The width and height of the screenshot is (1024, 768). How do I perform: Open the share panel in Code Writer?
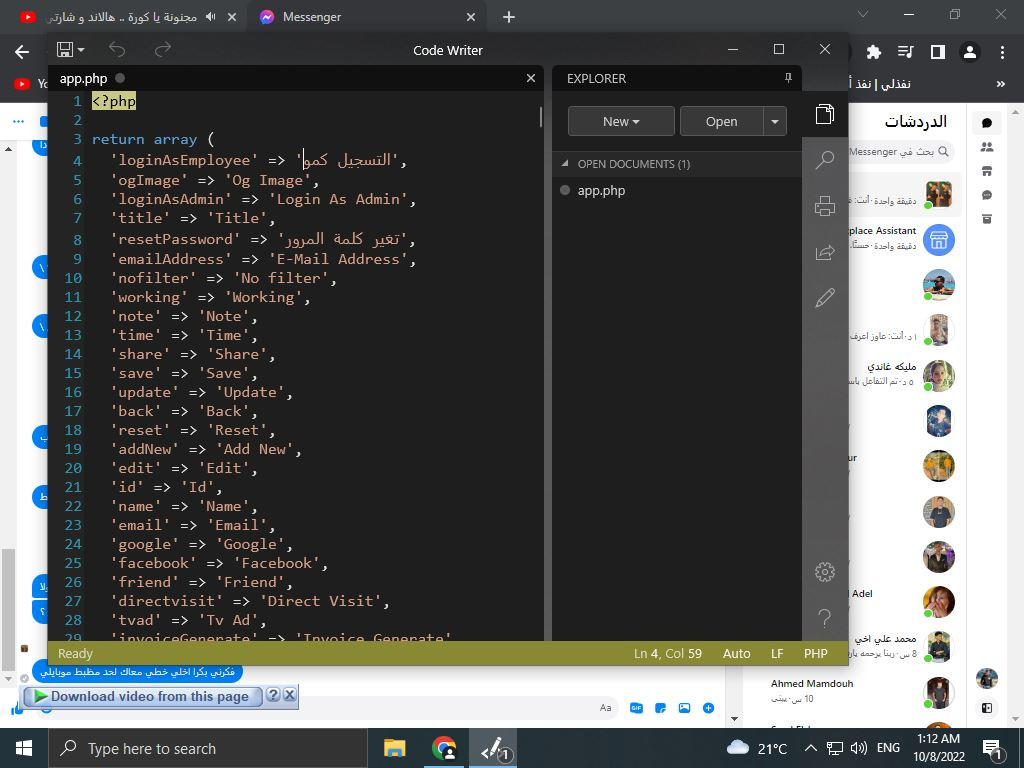point(825,252)
